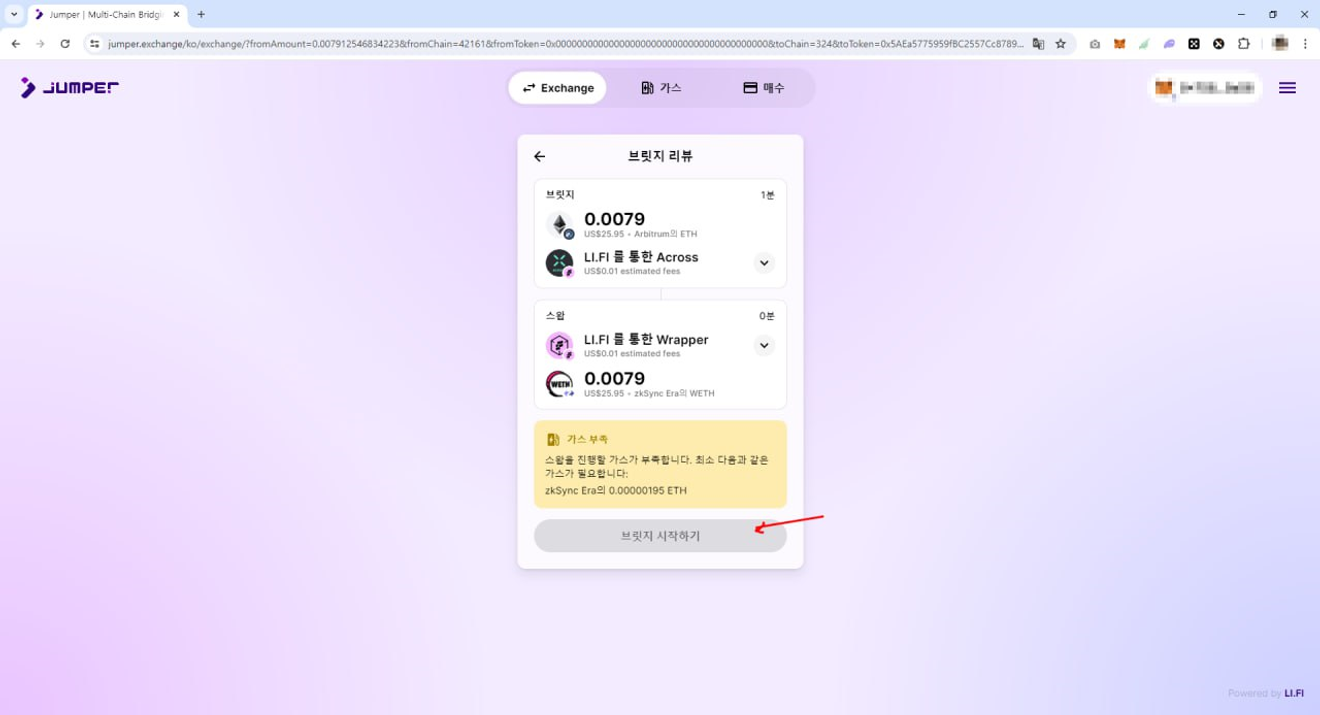Click the LI.FI Wrapper logo icon
The image size is (1320, 715).
point(560,346)
